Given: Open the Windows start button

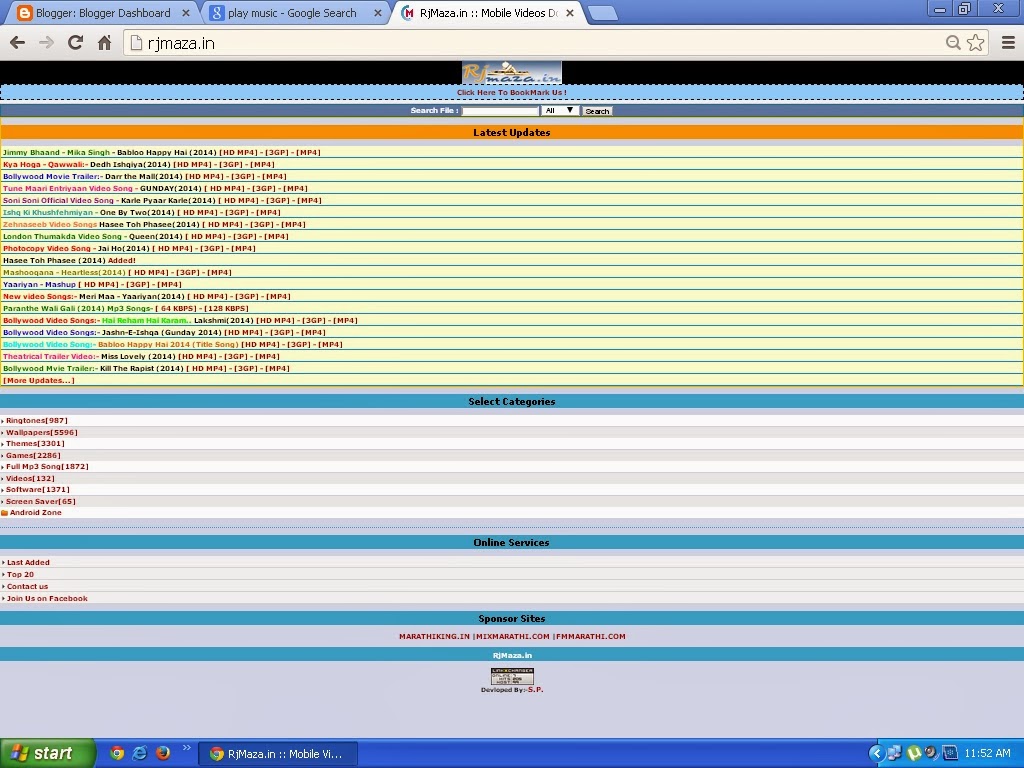Looking at the screenshot, I should coord(48,753).
